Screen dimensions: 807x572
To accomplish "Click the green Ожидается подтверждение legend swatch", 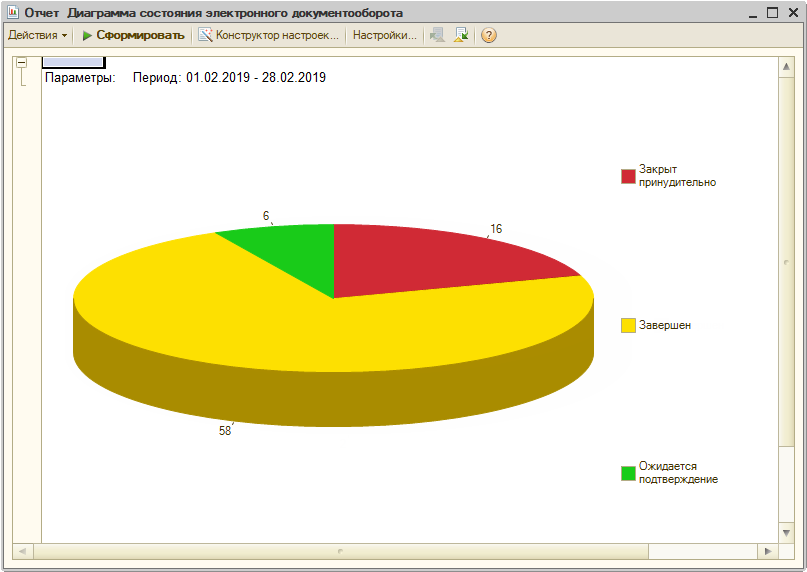I will (628, 473).
